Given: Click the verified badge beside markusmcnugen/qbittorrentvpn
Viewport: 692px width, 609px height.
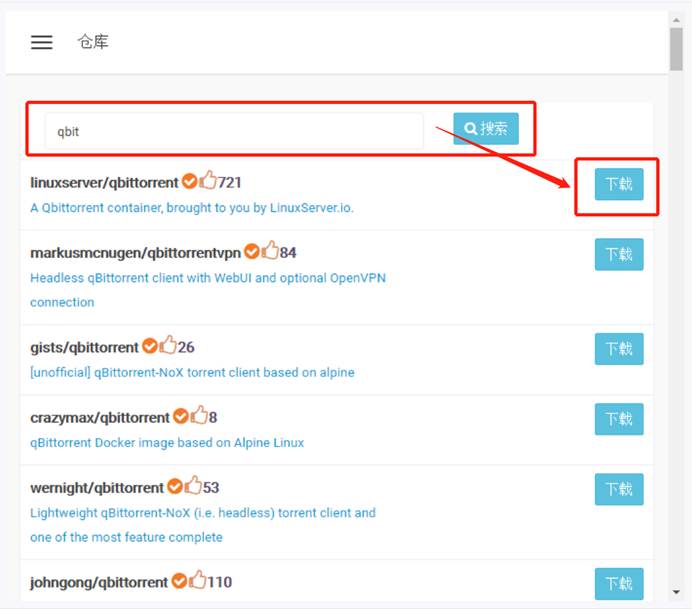Looking at the screenshot, I should click(x=251, y=252).
